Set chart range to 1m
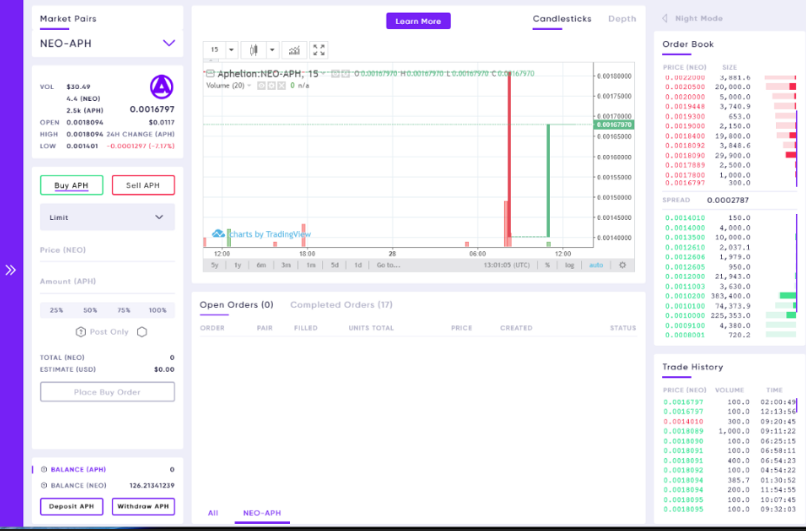This screenshot has width=806, height=531. (310, 265)
